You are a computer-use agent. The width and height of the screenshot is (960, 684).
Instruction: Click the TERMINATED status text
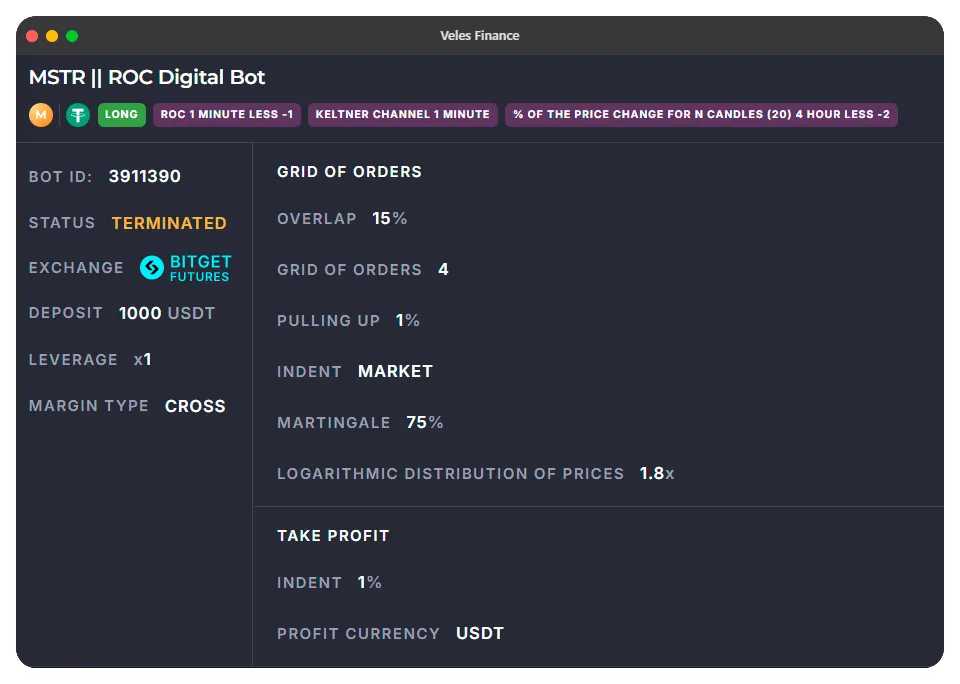click(169, 223)
